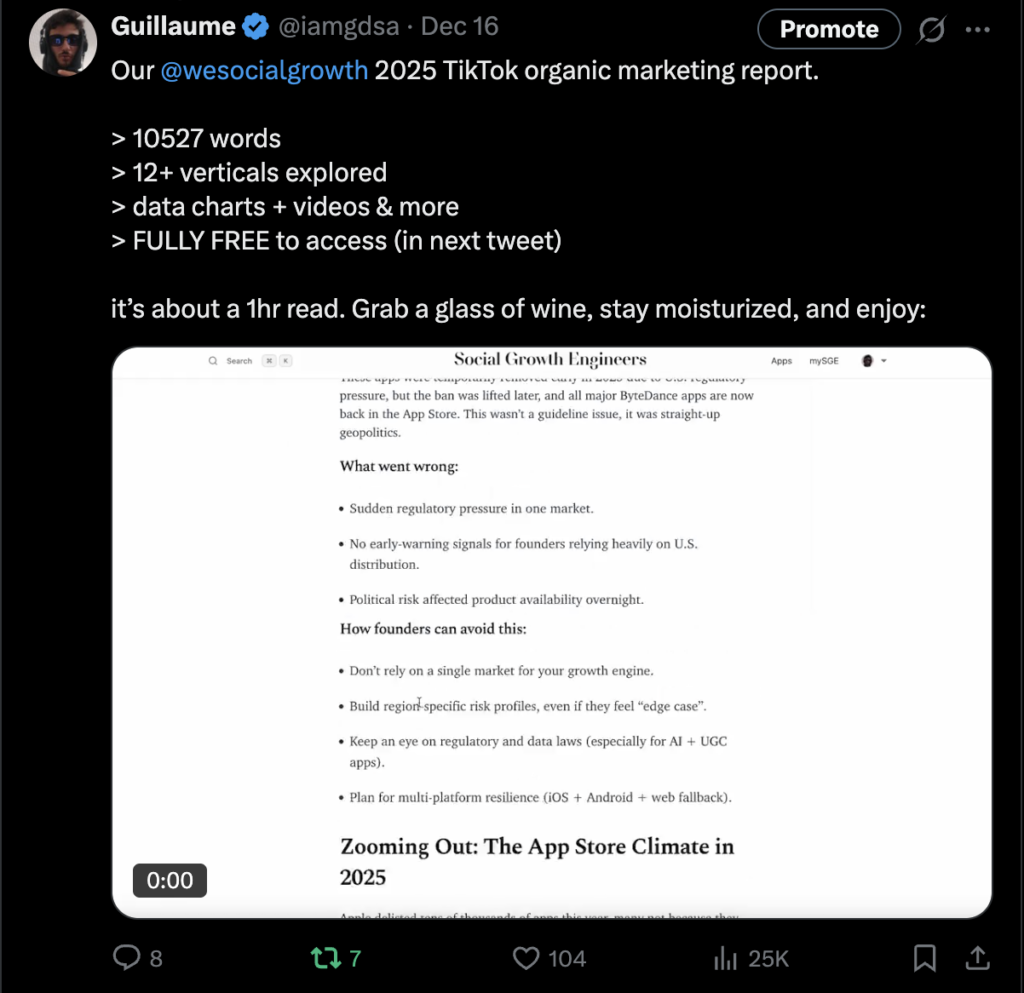Screen dimensions: 1024x993
Task: Click the Grok circle-slash icon
Action: click(931, 30)
